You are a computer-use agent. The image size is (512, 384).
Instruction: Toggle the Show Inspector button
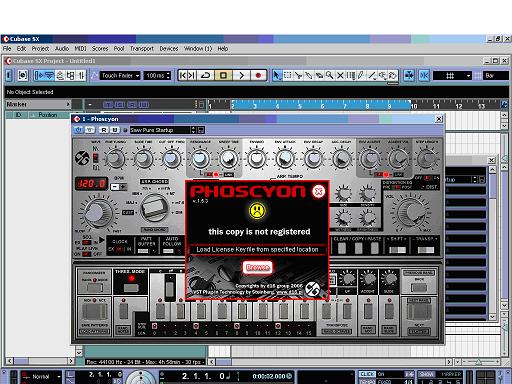(9, 76)
